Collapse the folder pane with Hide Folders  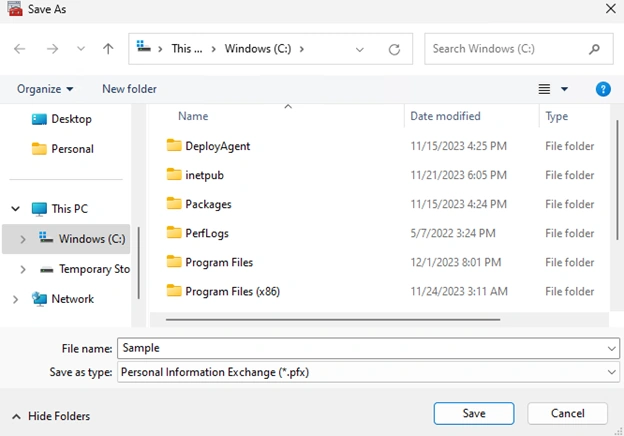click(x=51, y=416)
